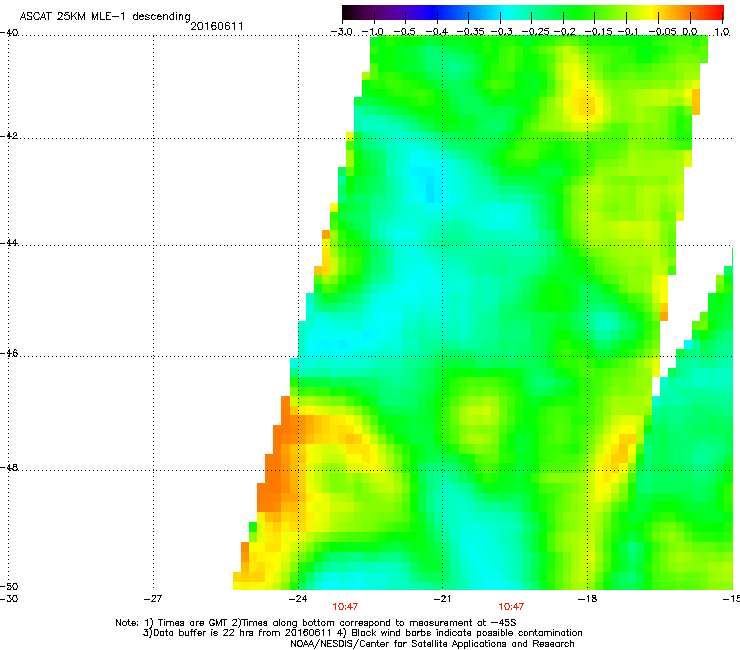This screenshot has width=740, height=650.
Task: Click the longitude label -24
Action: (298, 599)
